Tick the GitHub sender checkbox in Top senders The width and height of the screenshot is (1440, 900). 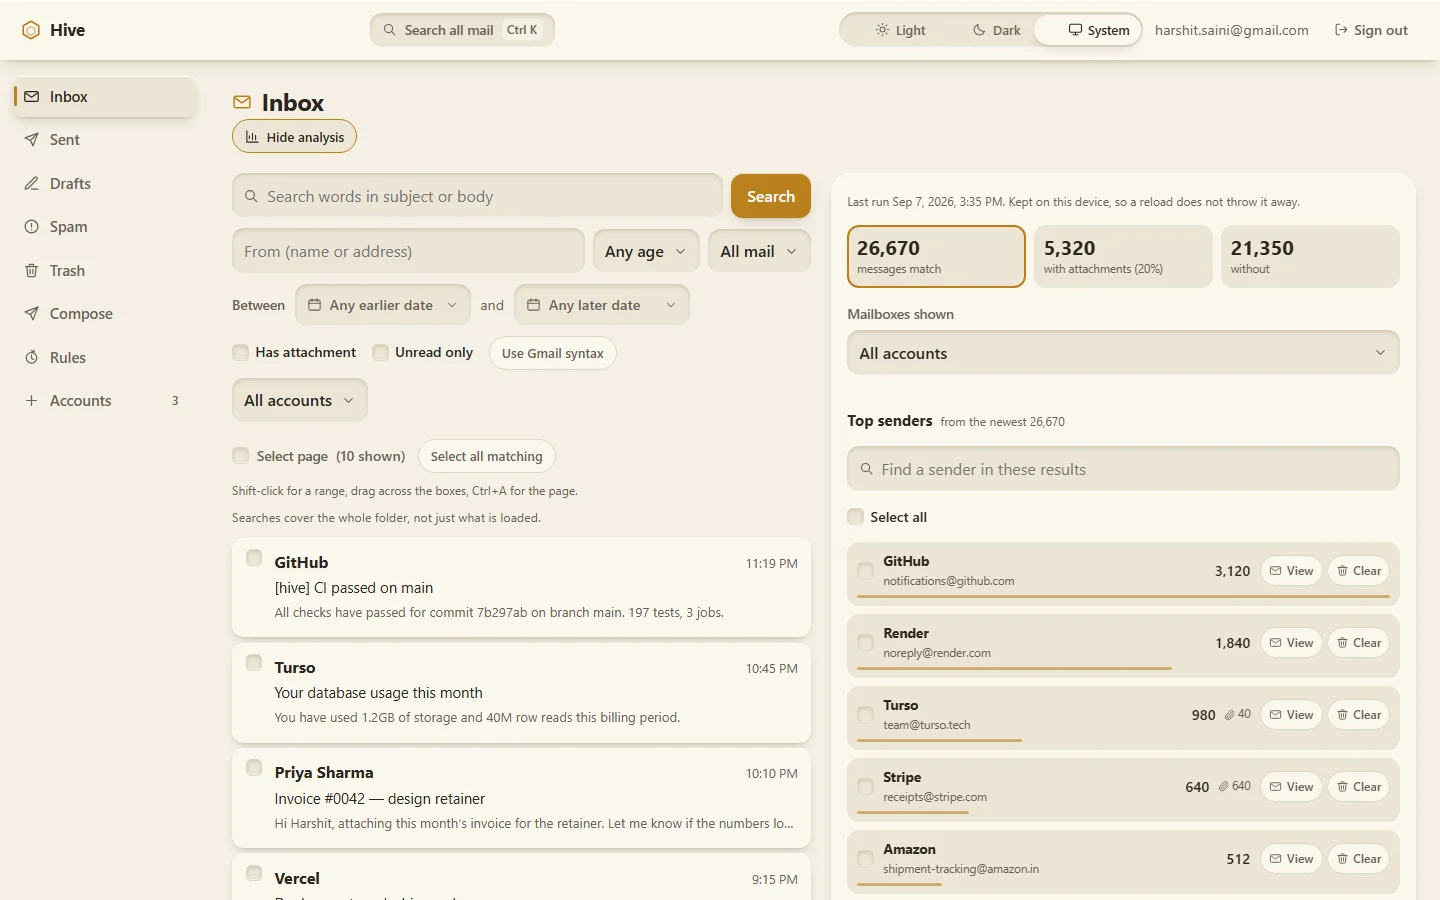point(865,571)
